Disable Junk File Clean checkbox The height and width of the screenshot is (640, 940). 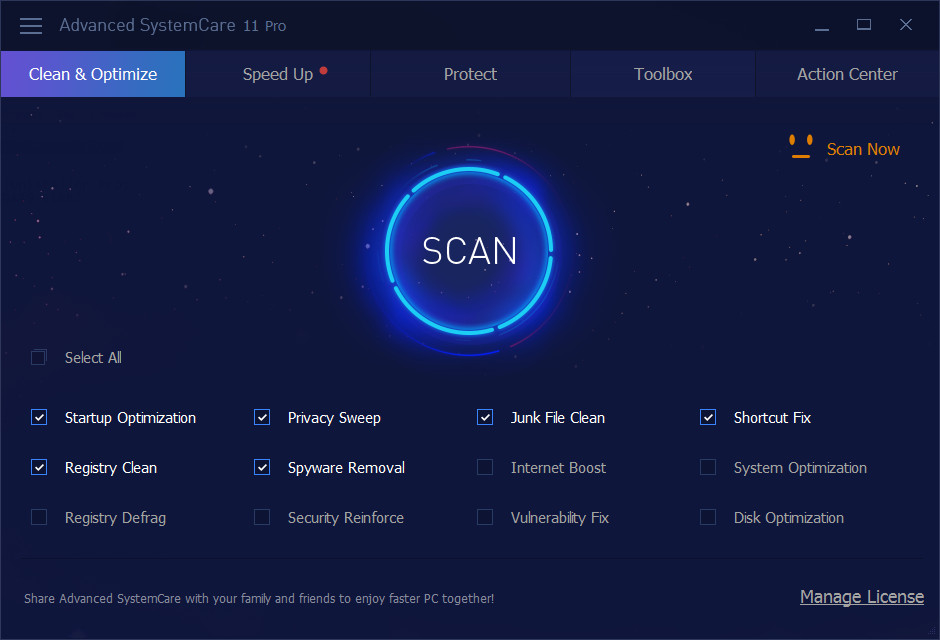point(485,417)
